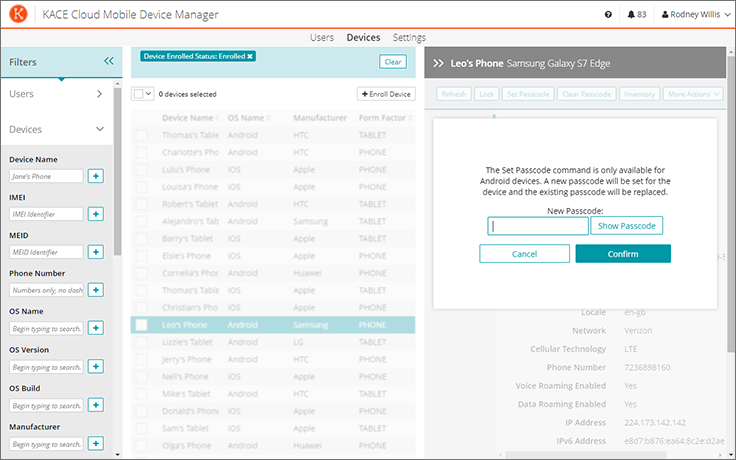Viewport: 736px width, 460px height.
Task: Open select-all checkbox dropdown arrow
Action: click(x=148, y=94)
